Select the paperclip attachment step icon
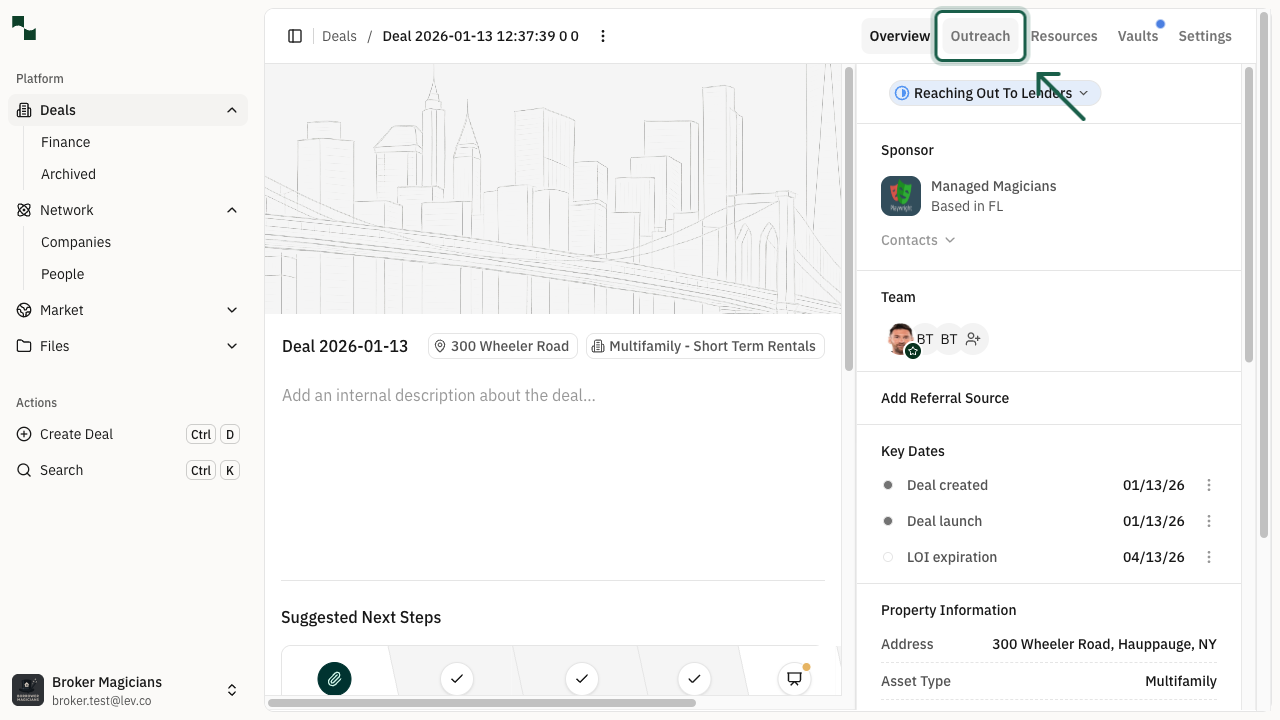The height and width of the screenshot is (720, 1280). pyautogui.click(x=334, y=678)
